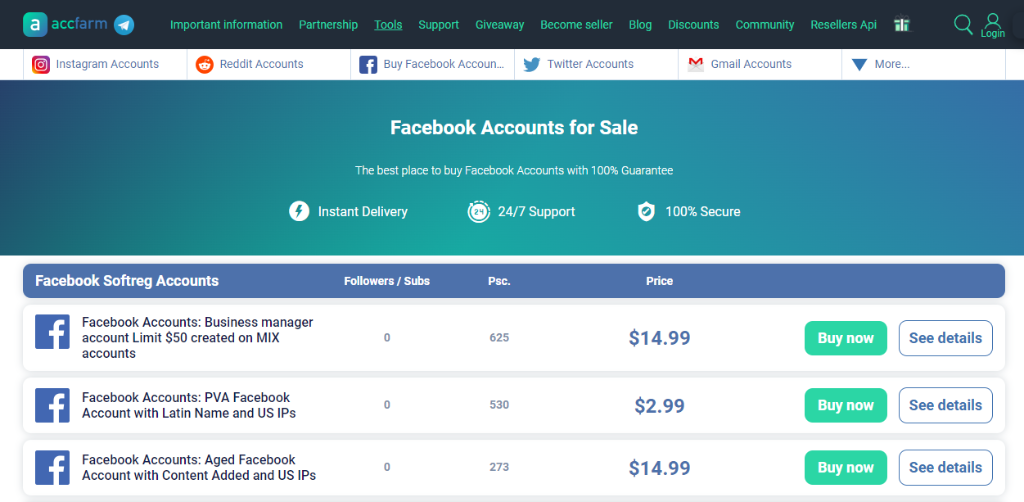The height and width of the screenshot is (502, 1024).
Task: Buy now the $50 Business manager account
Action: coord(846,338)
